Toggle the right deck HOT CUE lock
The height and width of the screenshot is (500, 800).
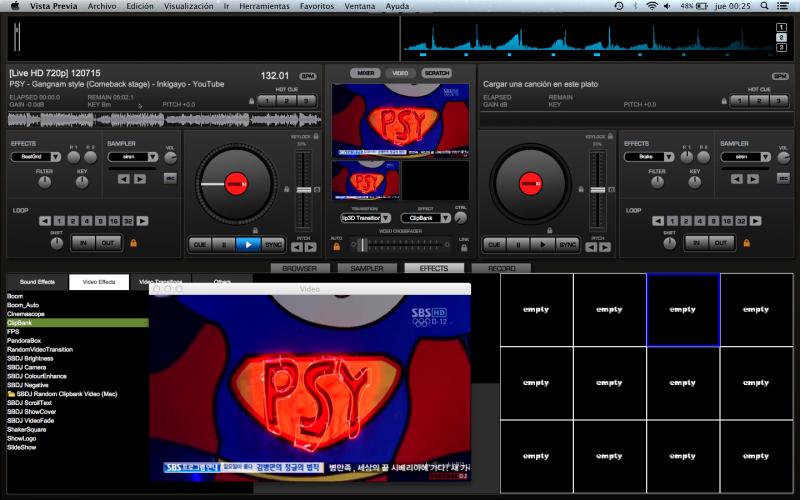724,101
